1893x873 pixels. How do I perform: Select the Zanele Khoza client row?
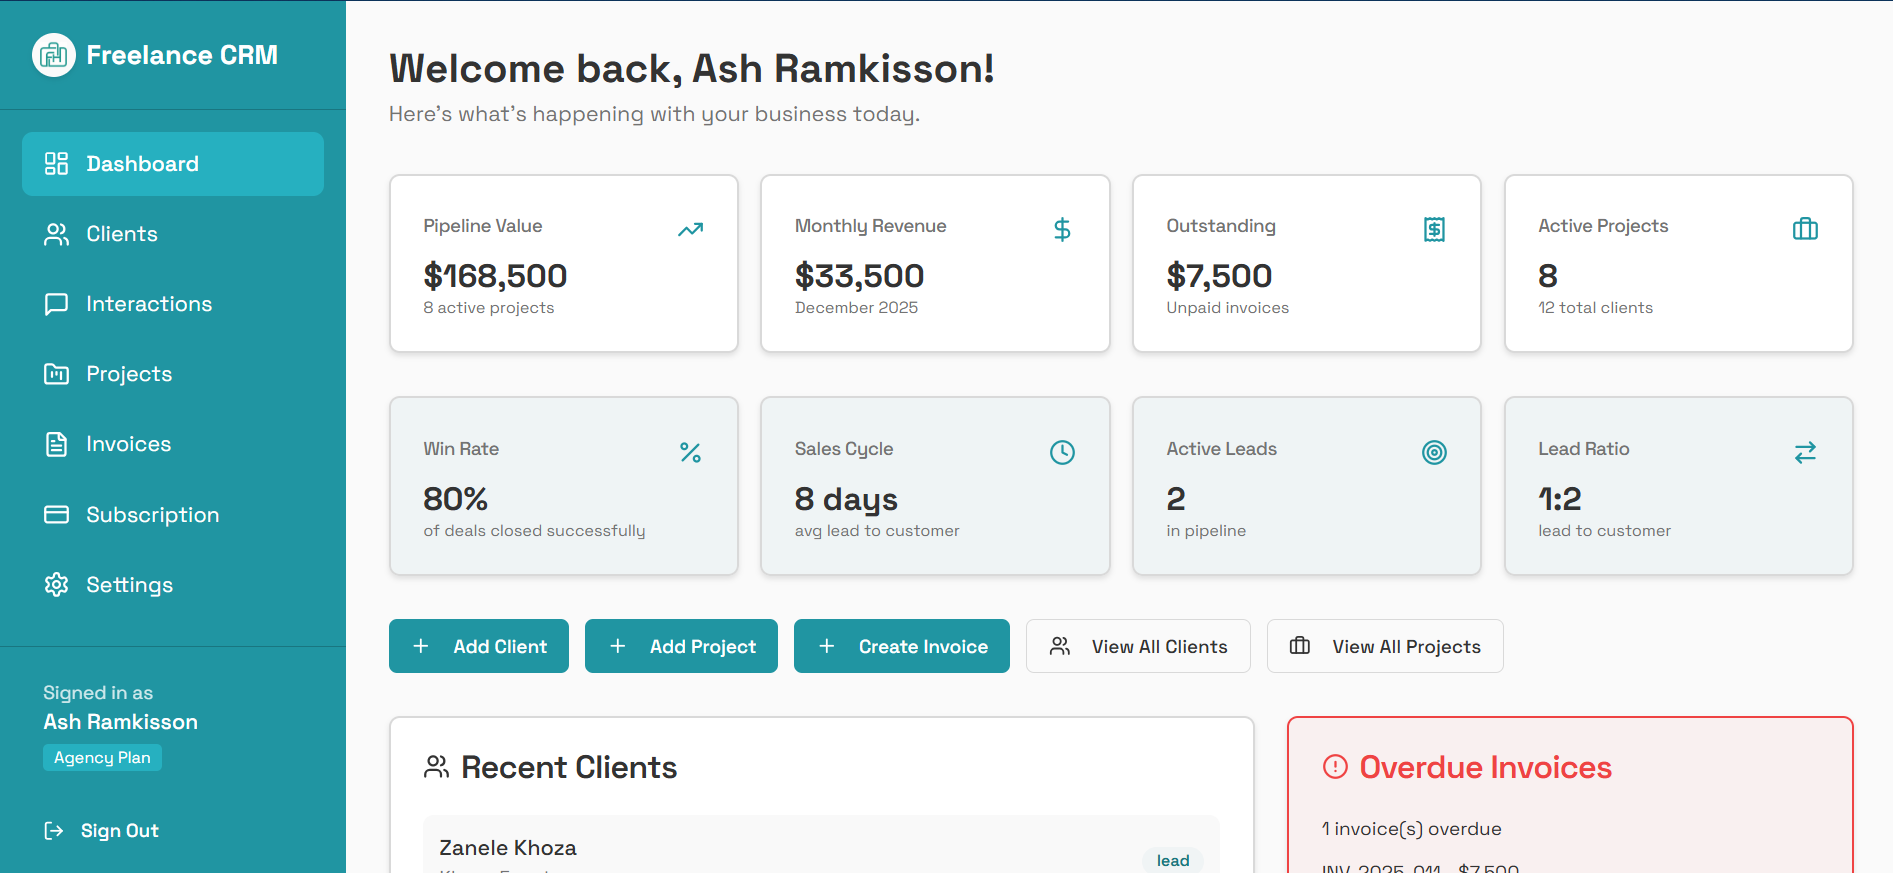[x=821, y=845]
